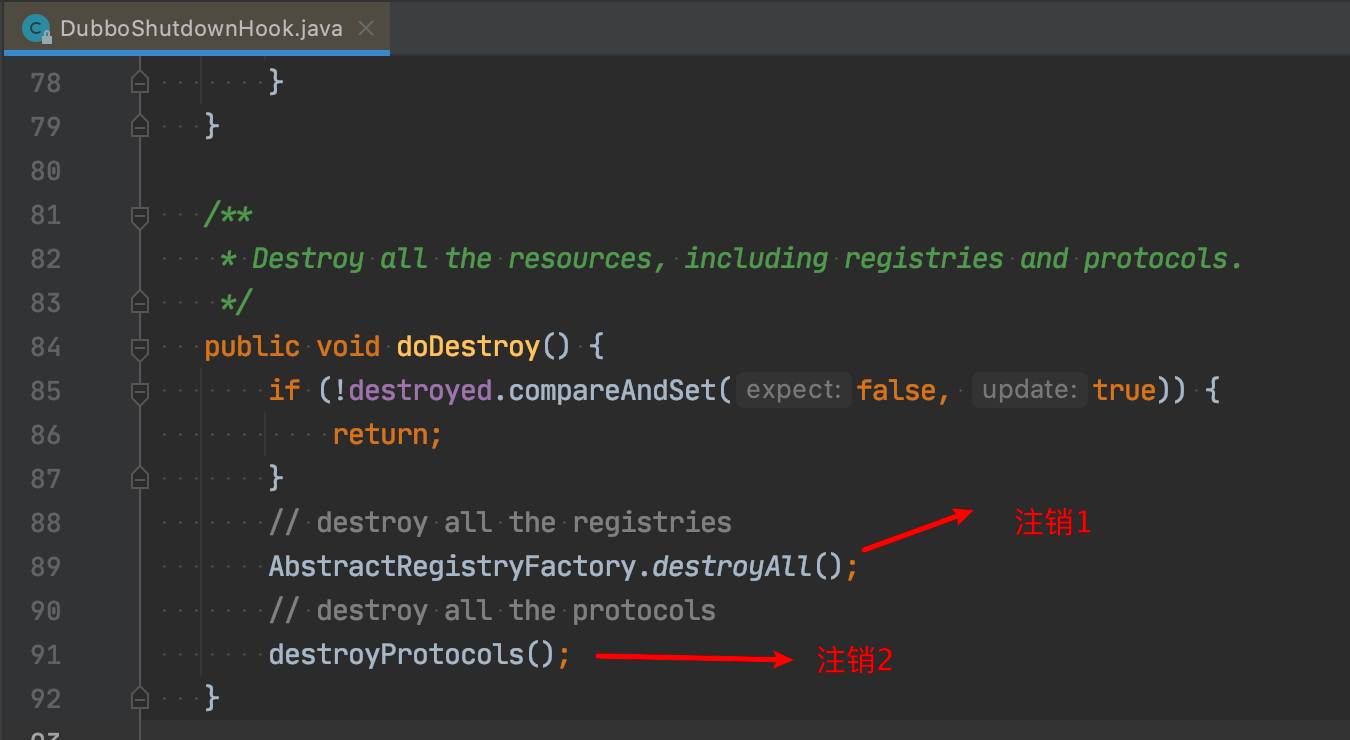This screenshot has height=740, width=1350.
Task: Click the destroyed field reference
Action: (420, 391)
